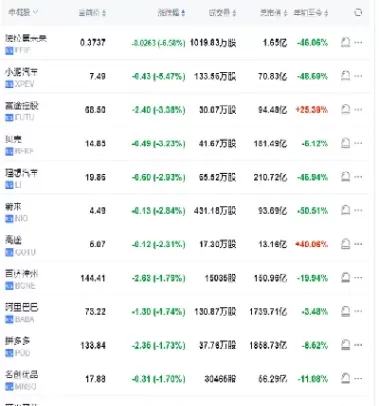Select the 1739.71亿 market cap cell

pyautogui.click(x=268, y=312)
